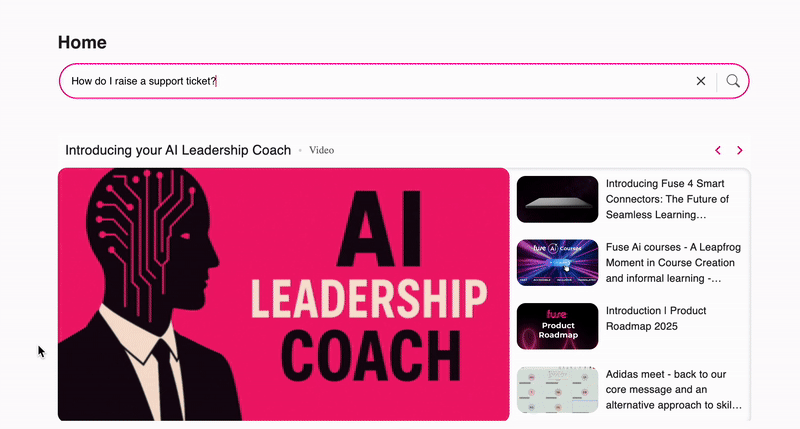Open Product Roadmap thumbnail image
This screenshot has height=429, width=800.
(558, 326)
